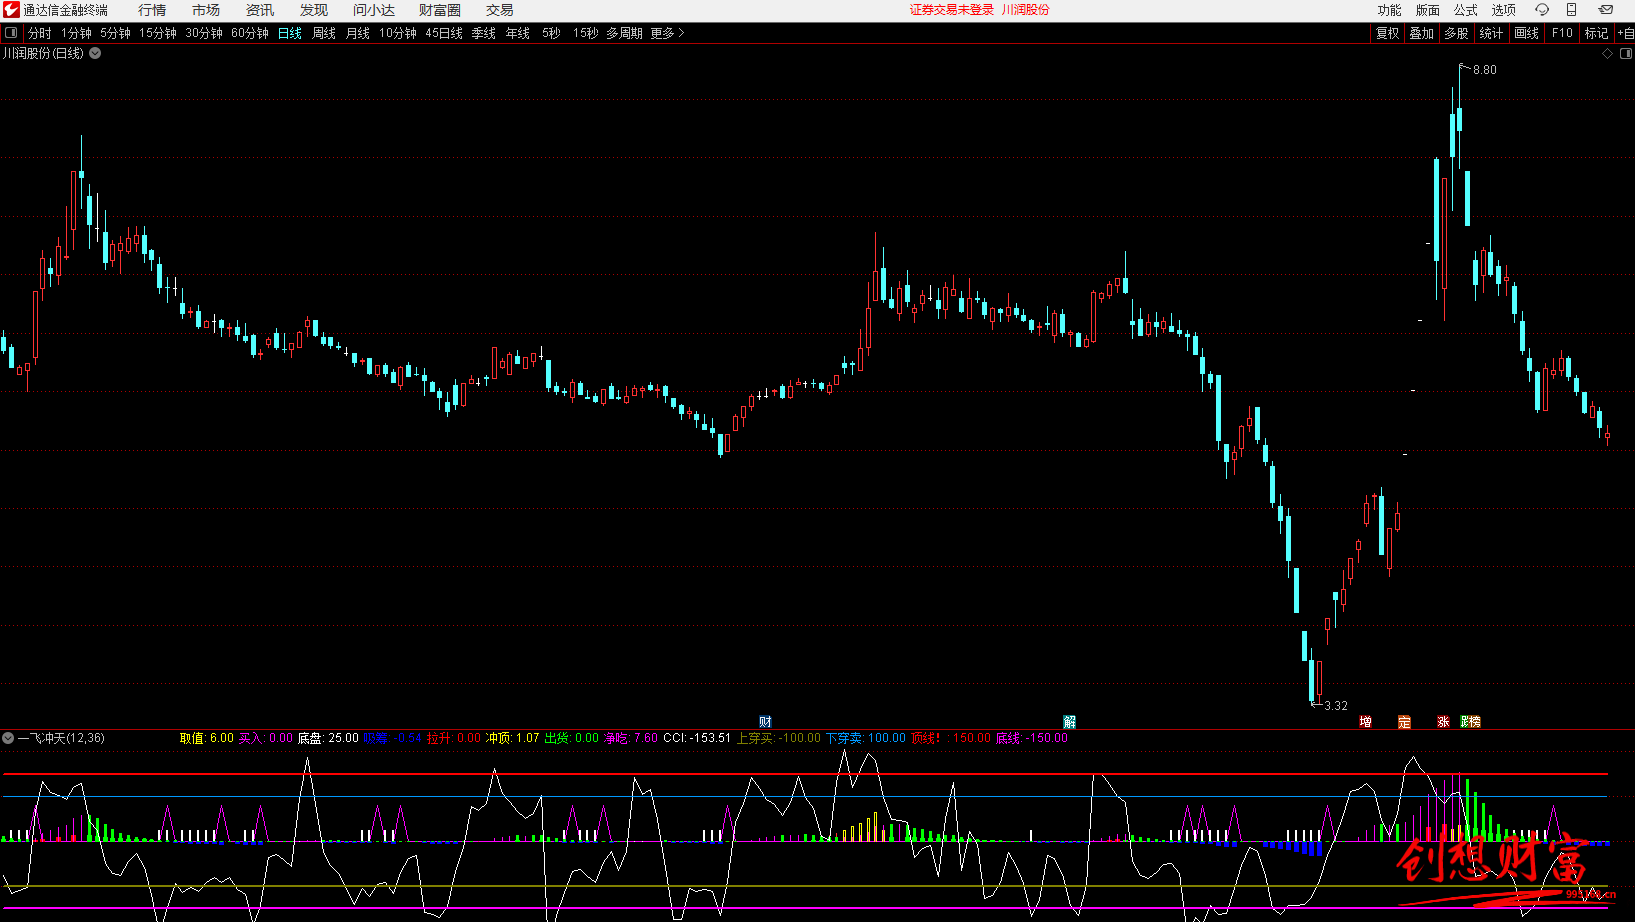Viewport: 1635px width, 922px height.
Task: Click the 统计 button
Action: pyautogui.click(x=1491, y=33)
